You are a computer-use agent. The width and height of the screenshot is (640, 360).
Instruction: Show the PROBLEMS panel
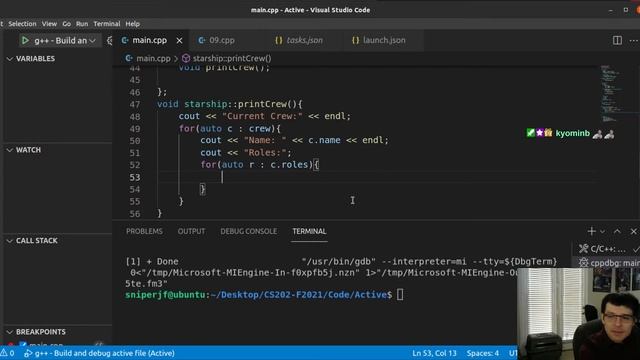[144, 231]
